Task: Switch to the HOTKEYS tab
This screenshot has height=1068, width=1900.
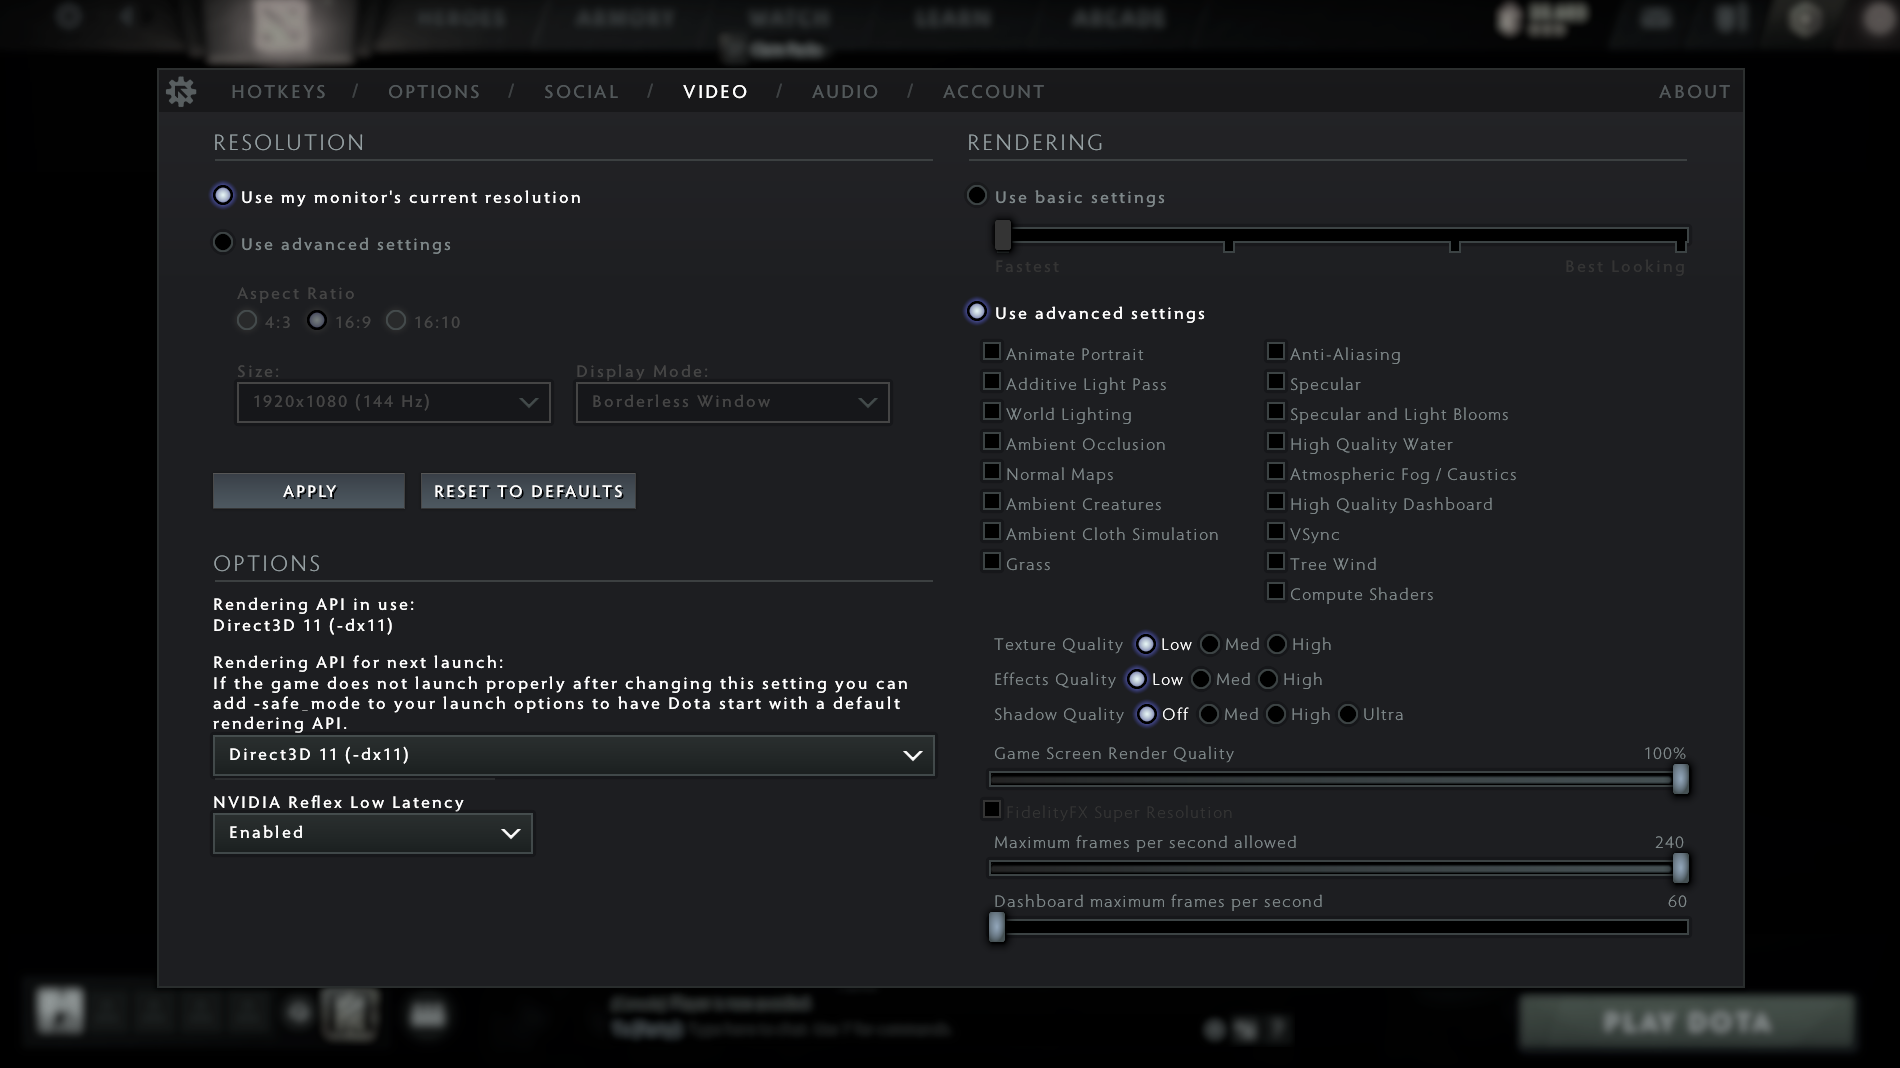Action: [279, 91]
